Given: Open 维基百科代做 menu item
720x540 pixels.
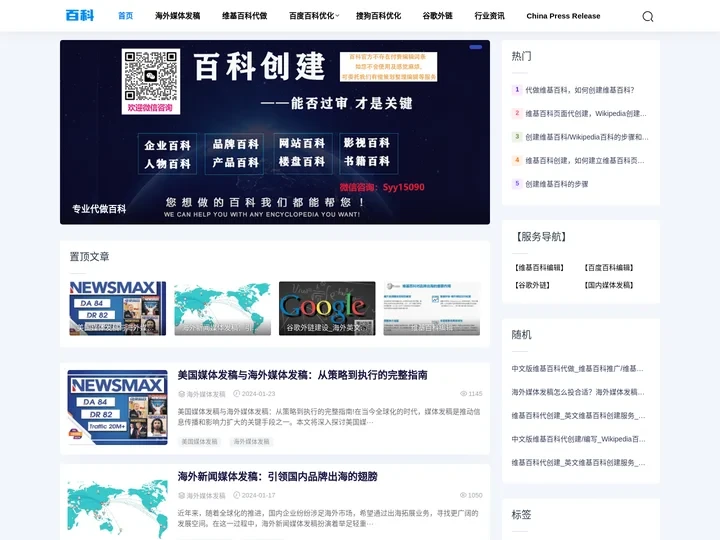Looking at the screenshot, I should 244,16.
